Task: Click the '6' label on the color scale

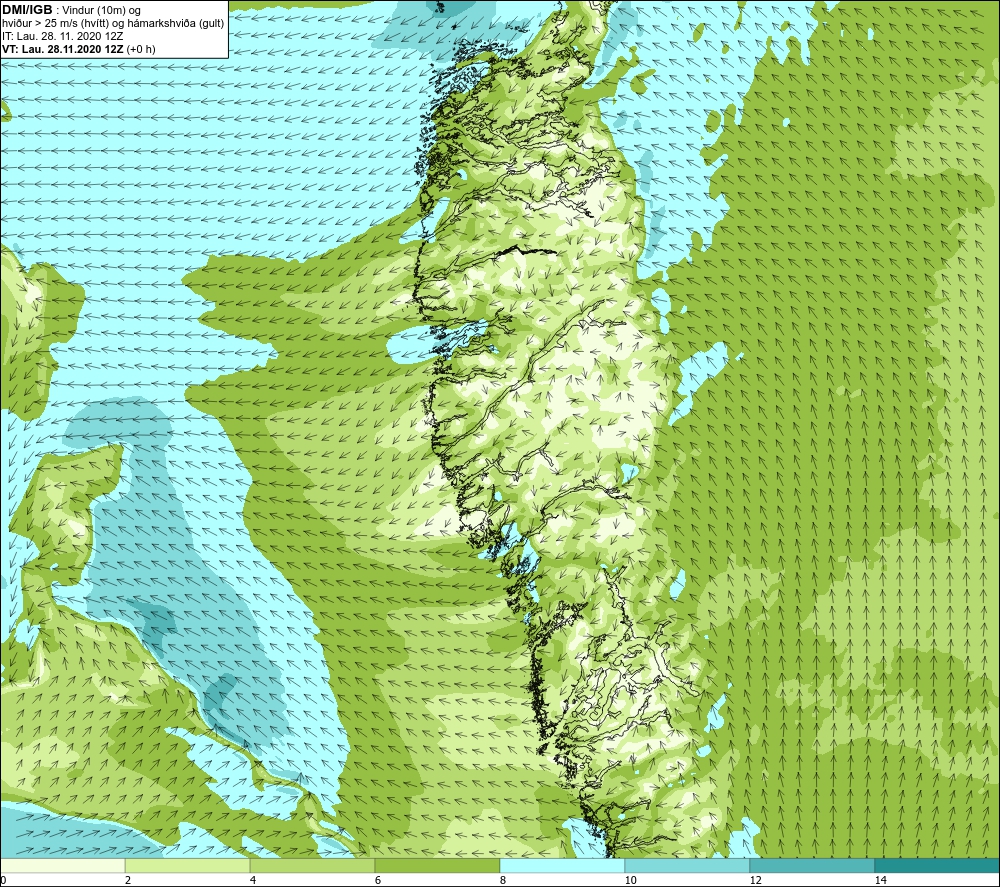Action: pos(378,881)
